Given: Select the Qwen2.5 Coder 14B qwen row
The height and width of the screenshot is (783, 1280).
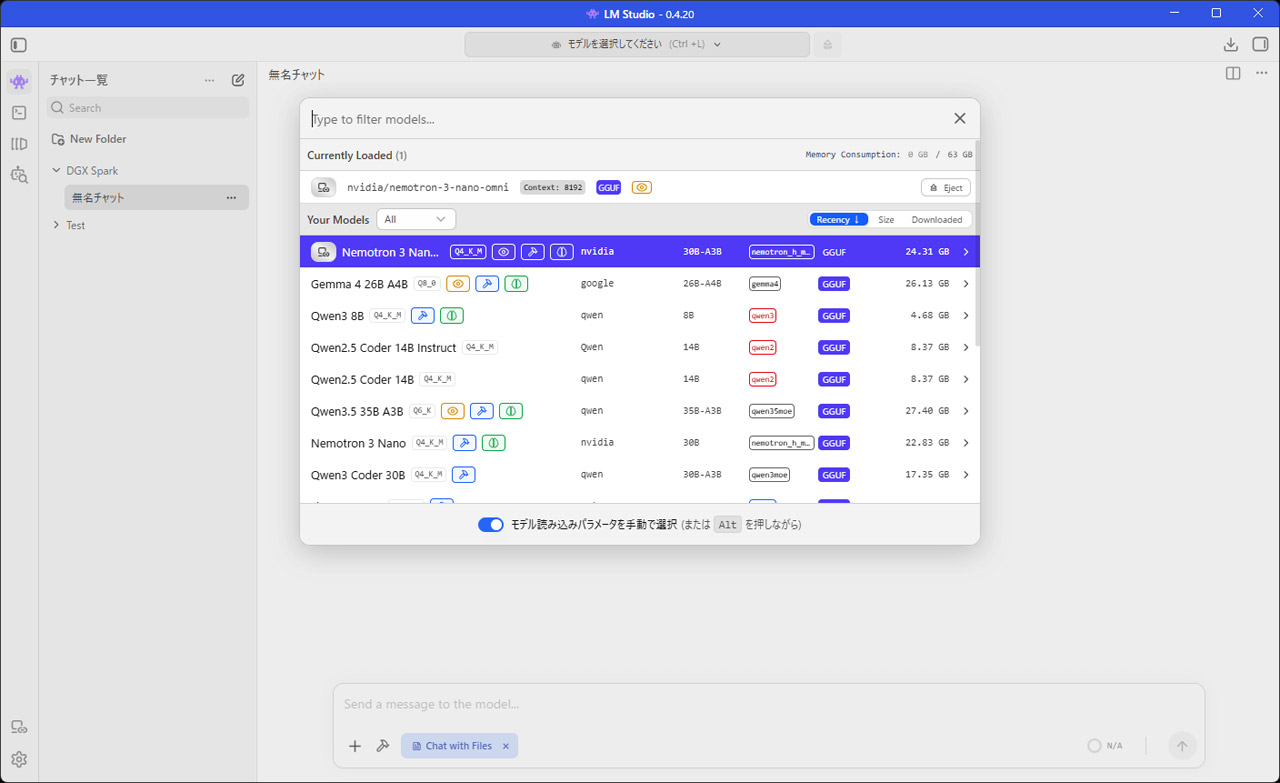Looking at the screenshot, I should (640, 380).
